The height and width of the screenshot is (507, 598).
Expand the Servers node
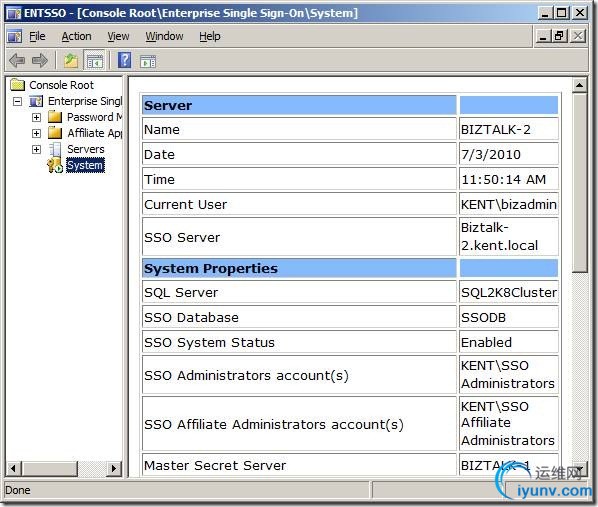[x=36, y=149]
